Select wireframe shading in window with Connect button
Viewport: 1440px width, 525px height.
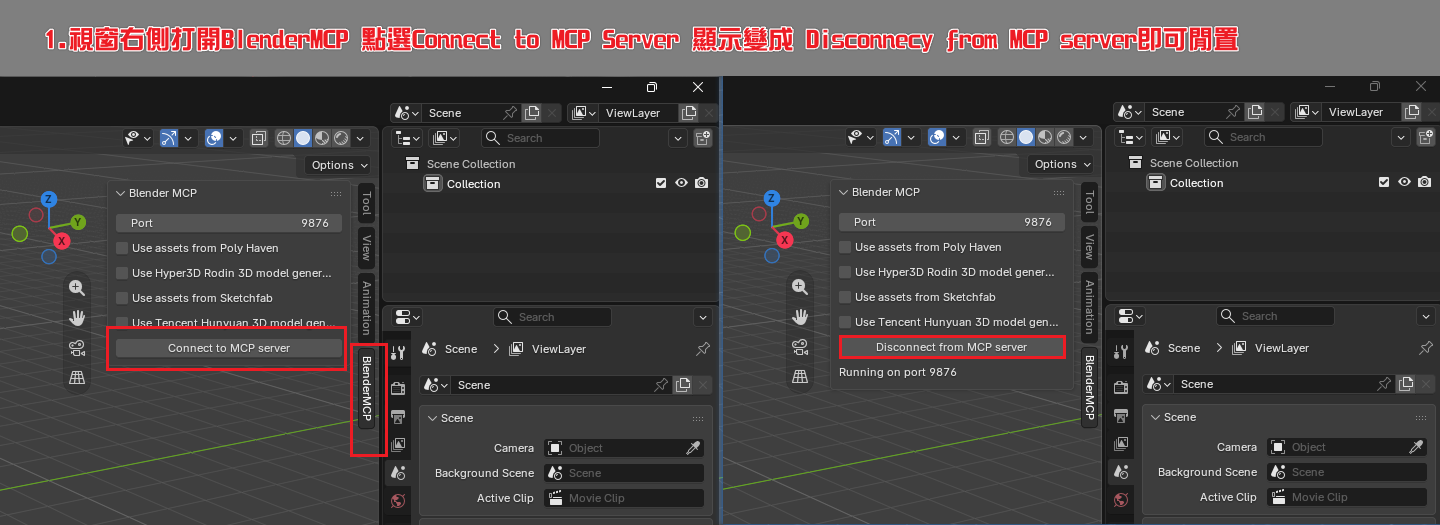pos(284,138)
